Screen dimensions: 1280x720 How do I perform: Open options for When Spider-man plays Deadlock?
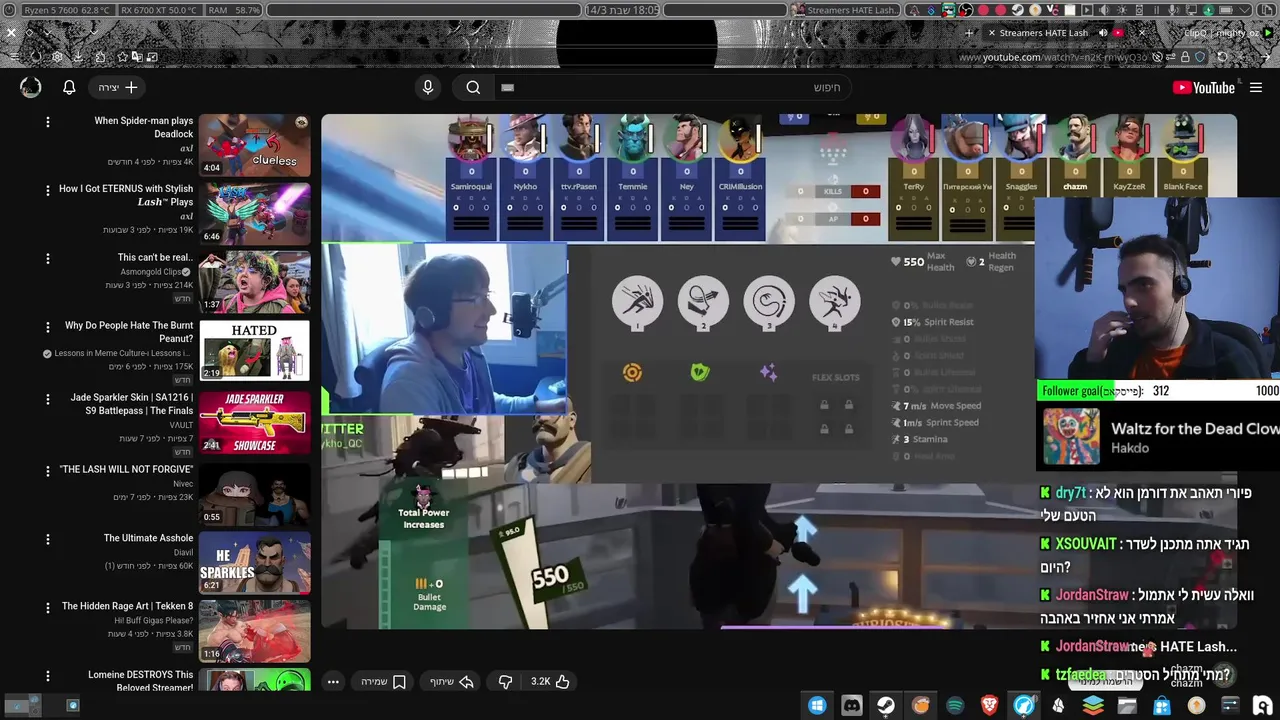tap(47, 122)
